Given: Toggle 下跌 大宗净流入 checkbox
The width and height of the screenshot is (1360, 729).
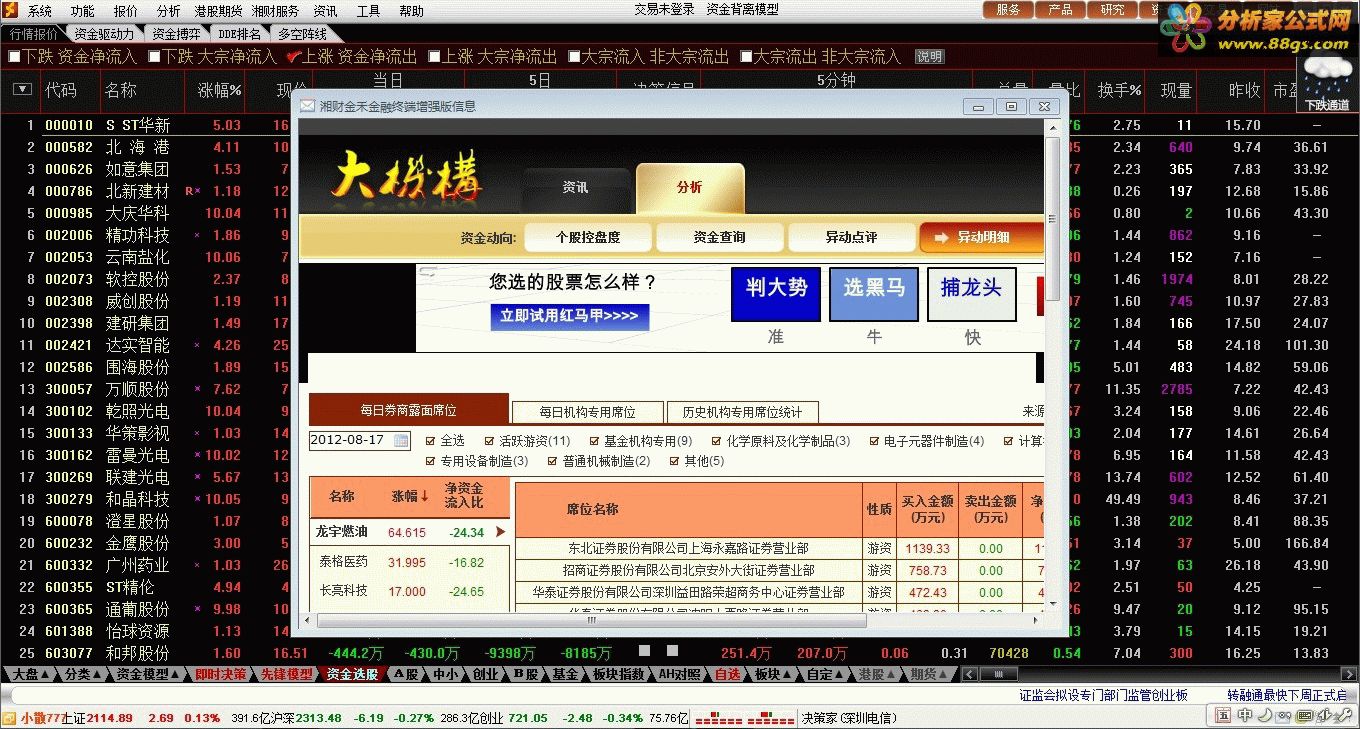Looking at the screenshot, I should (x=154, y=57).
